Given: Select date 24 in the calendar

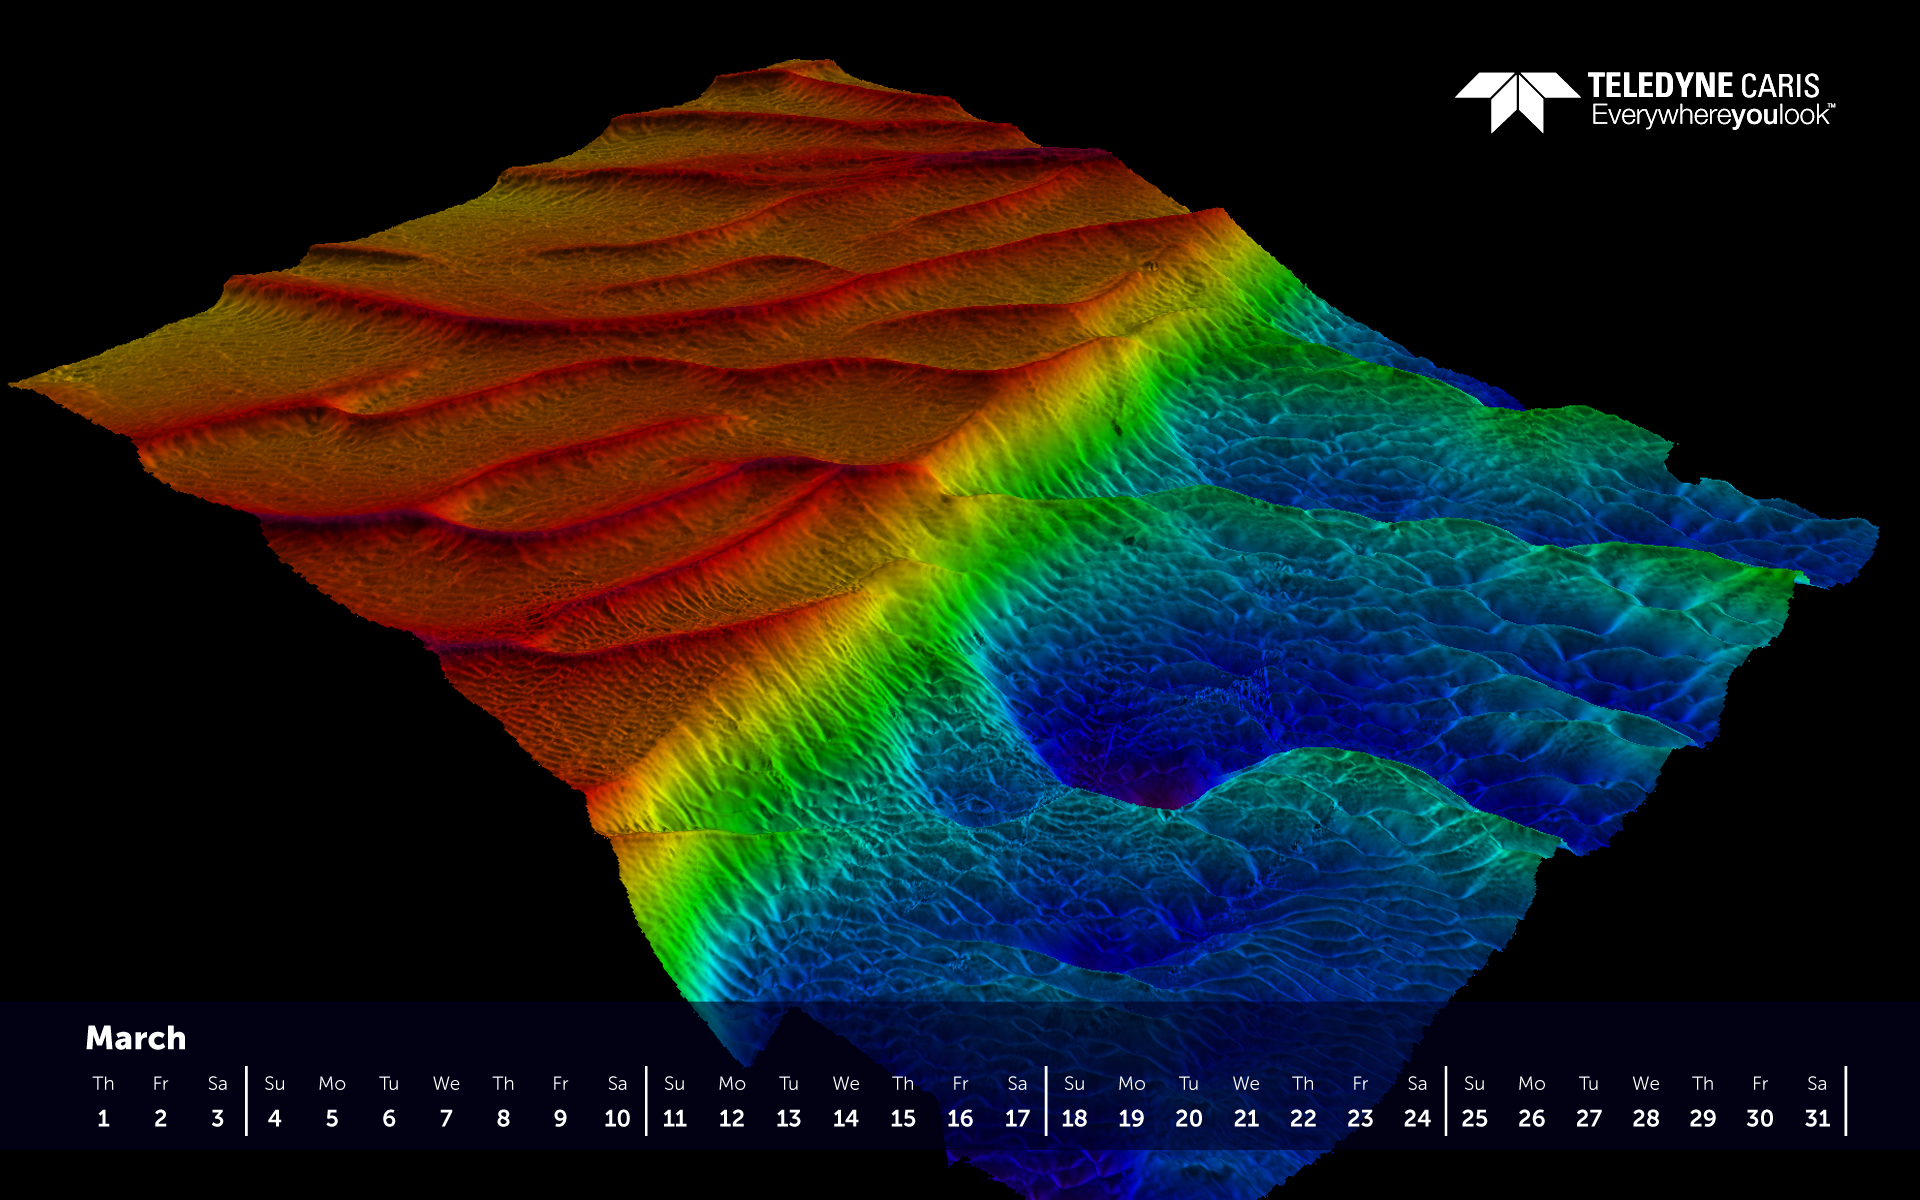Looking at the screenshot, I should (x=1417, y=1119).
